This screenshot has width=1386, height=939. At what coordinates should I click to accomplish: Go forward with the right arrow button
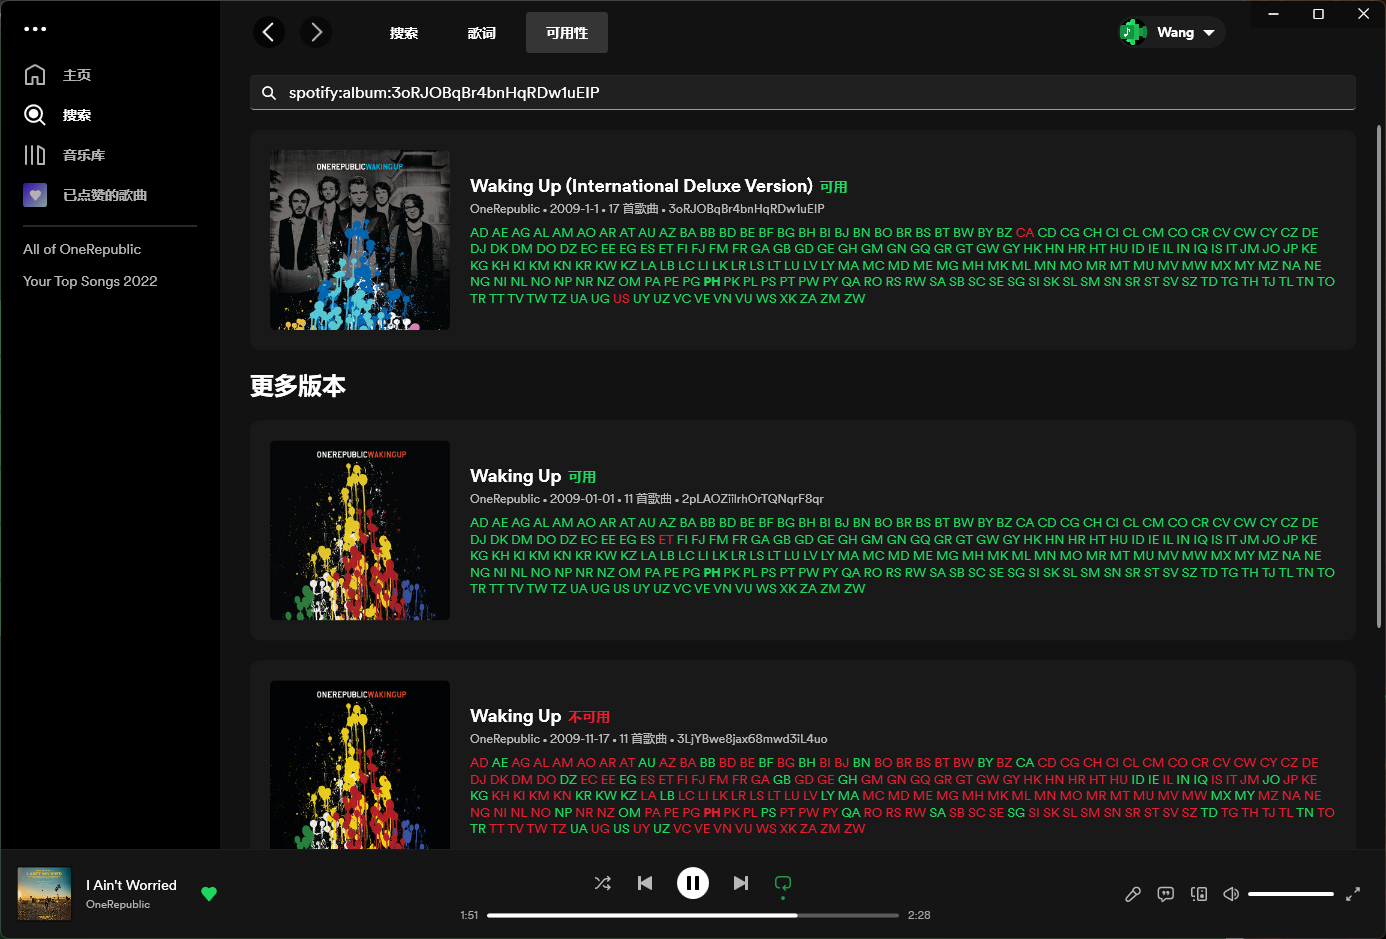[316, 32]
